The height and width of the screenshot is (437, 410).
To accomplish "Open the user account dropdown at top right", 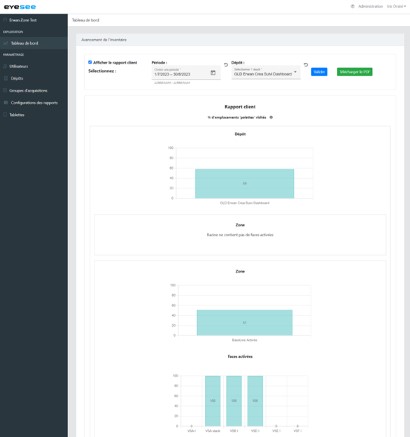I will pyautogui.click(x=396, y=6).
